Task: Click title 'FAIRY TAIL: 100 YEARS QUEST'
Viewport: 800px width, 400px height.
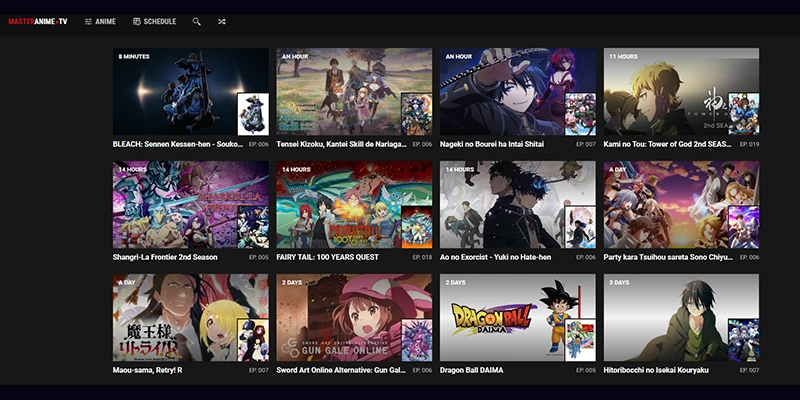Action: click(328, 257)
